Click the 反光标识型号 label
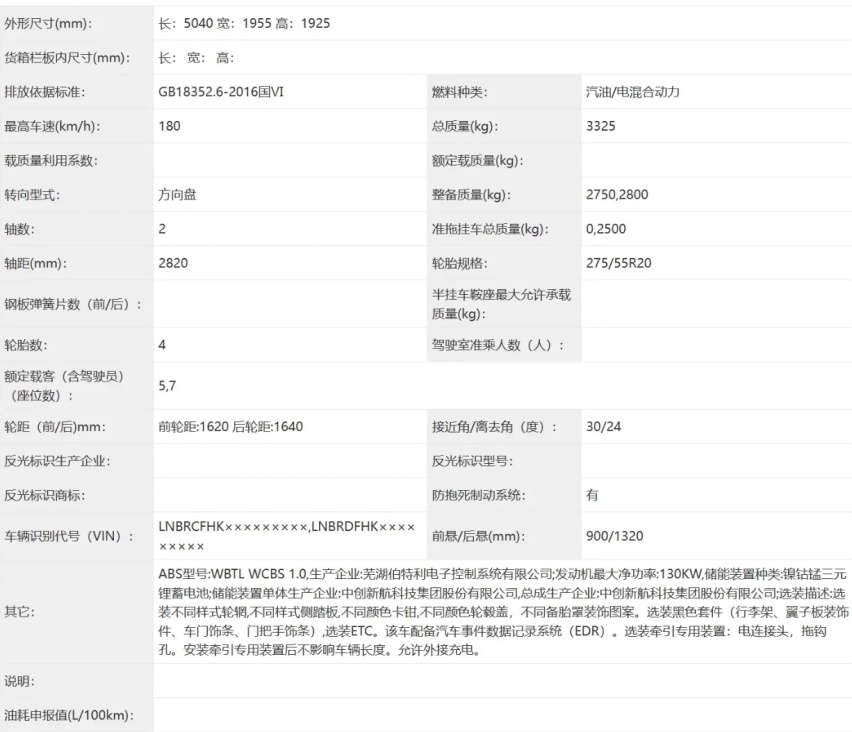 coord(473,461)
